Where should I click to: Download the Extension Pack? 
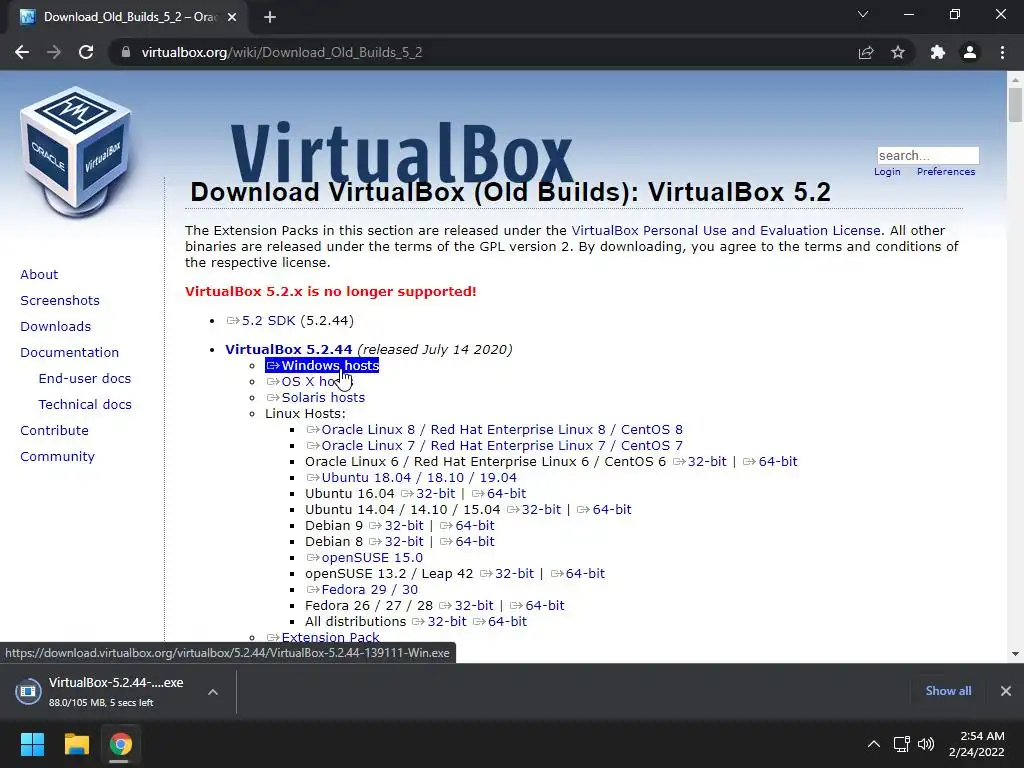[x=323, y=637]
